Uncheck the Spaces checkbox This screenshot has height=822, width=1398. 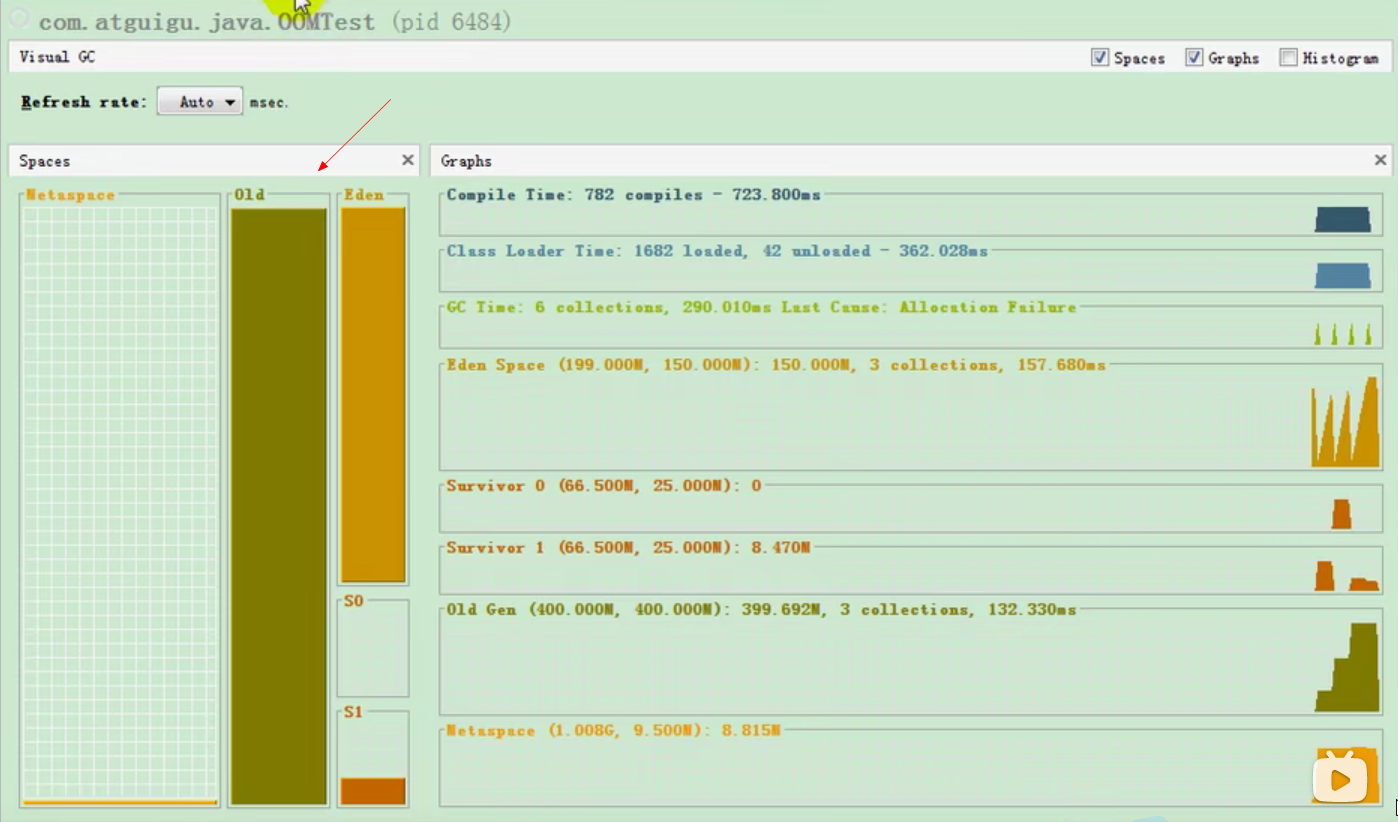pos(1100,58)
